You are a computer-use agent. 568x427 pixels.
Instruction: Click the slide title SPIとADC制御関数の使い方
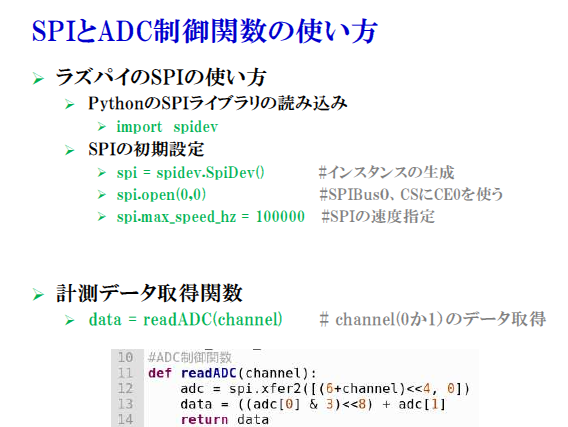(205, 31)
